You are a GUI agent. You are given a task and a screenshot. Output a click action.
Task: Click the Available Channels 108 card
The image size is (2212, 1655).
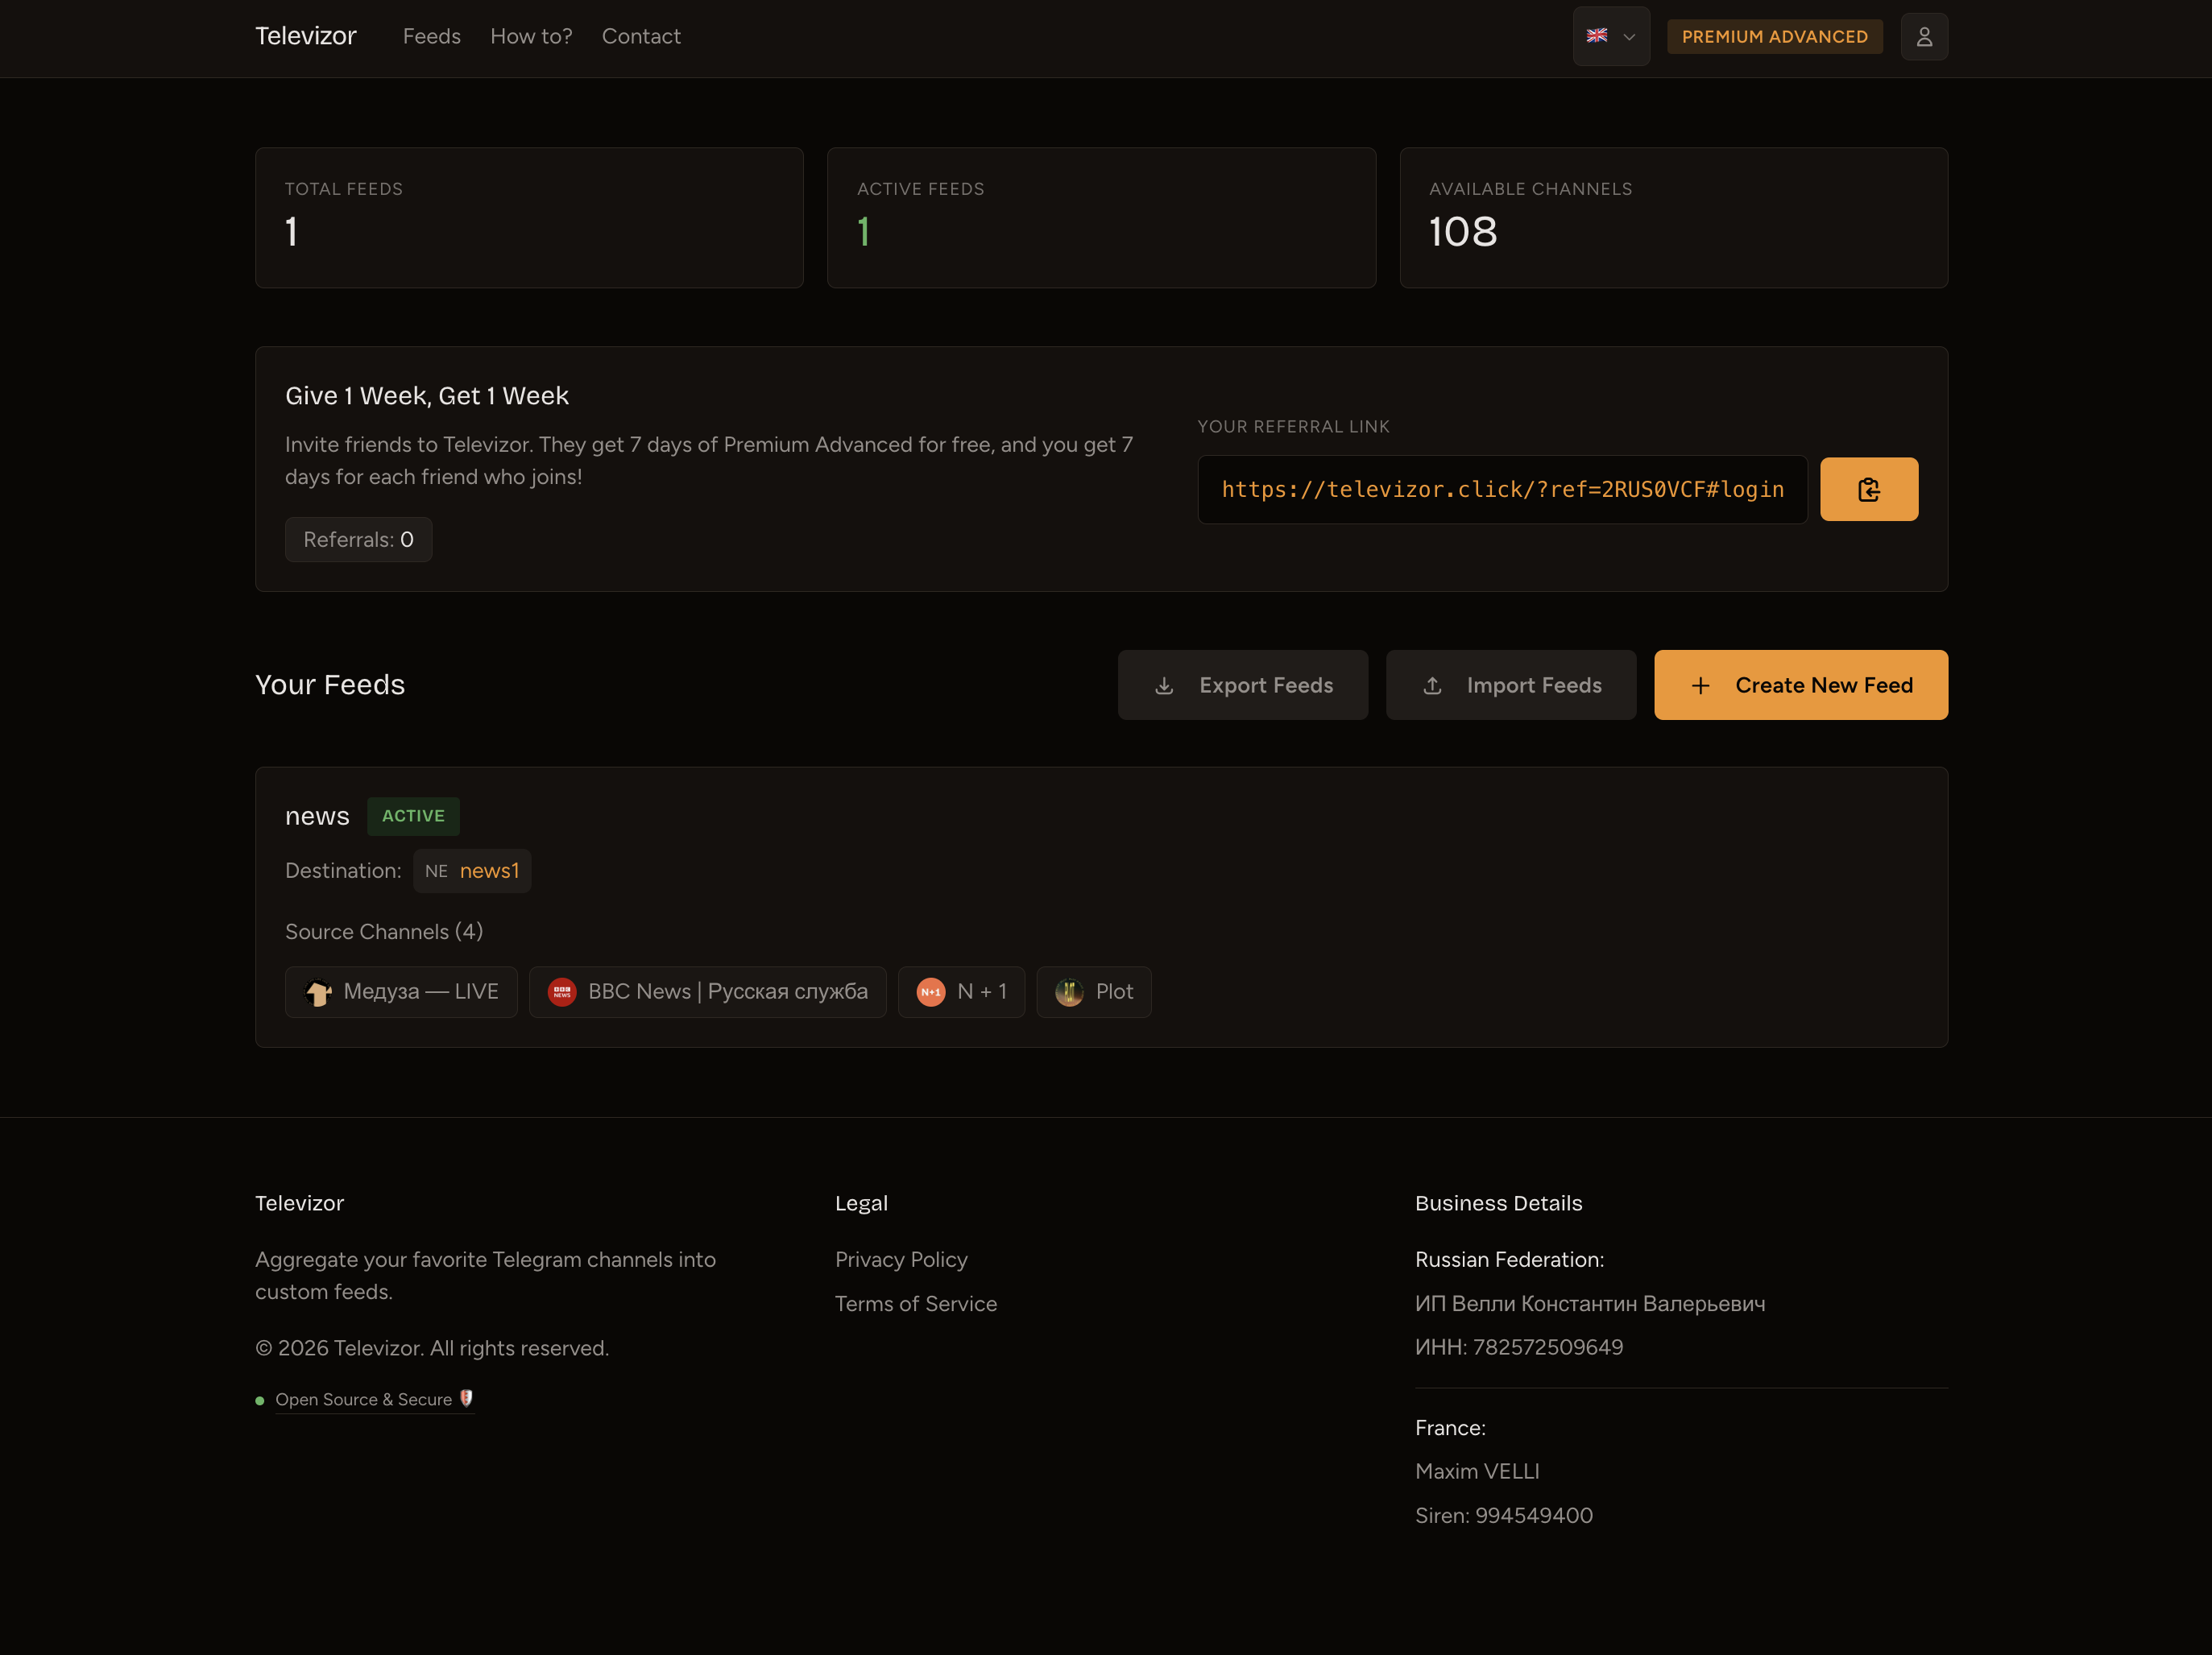1673,218
